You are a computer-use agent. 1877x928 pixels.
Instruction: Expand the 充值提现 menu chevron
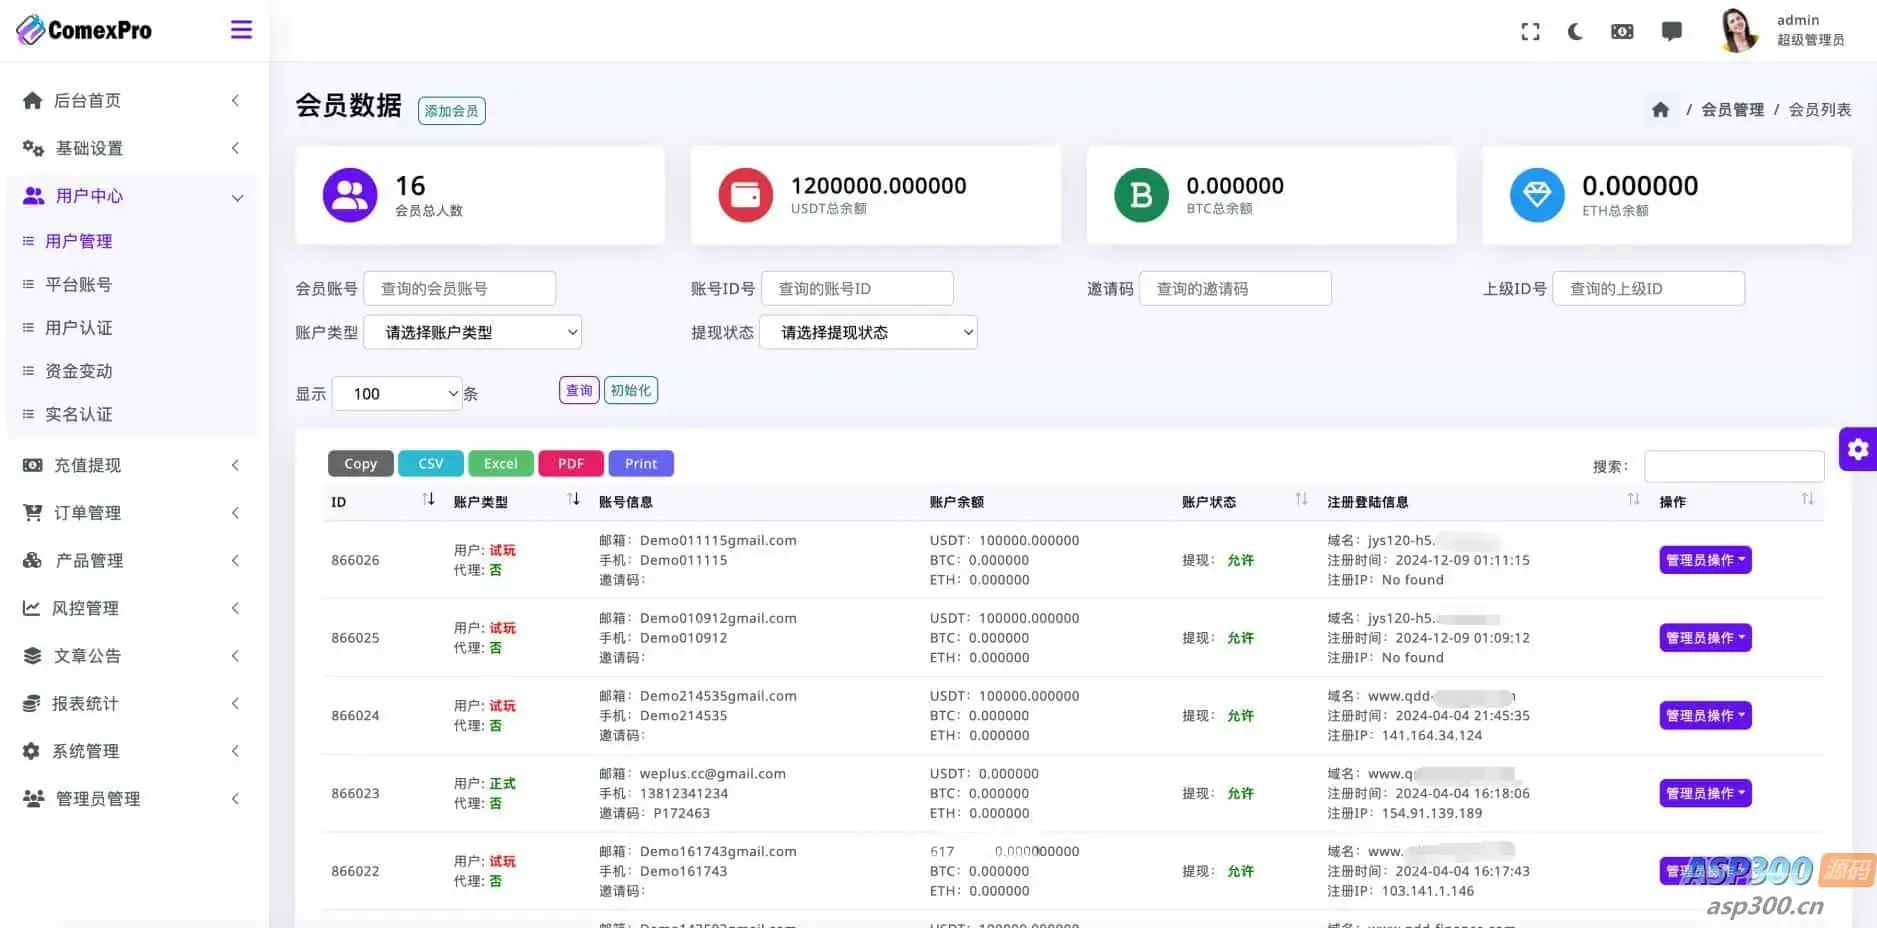point(236,465)
